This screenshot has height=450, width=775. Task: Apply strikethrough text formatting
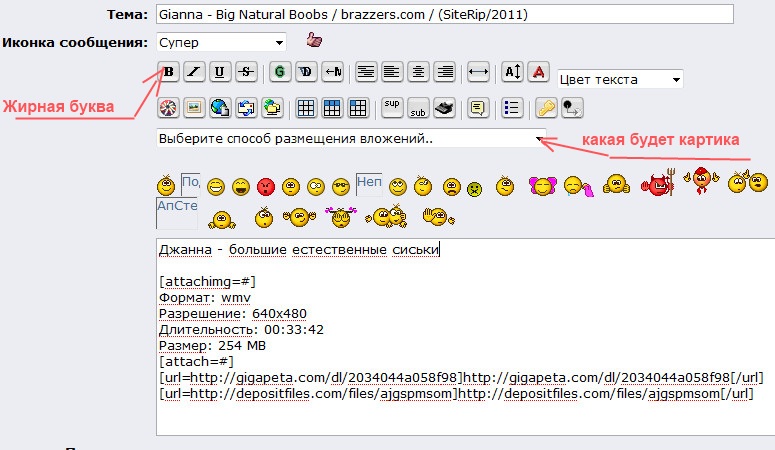(x=245, y=72)
